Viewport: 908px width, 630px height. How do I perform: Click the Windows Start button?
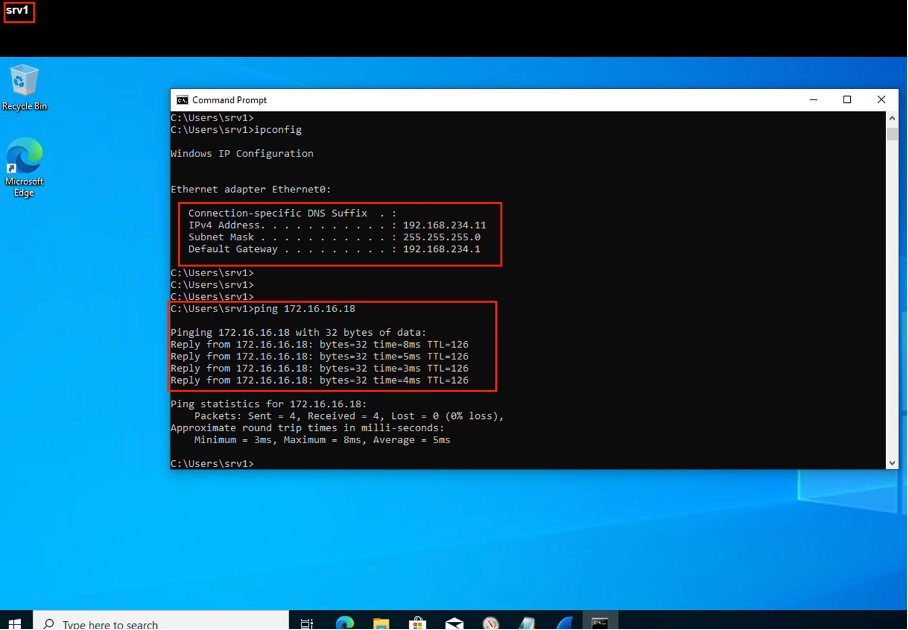point(15,623)
